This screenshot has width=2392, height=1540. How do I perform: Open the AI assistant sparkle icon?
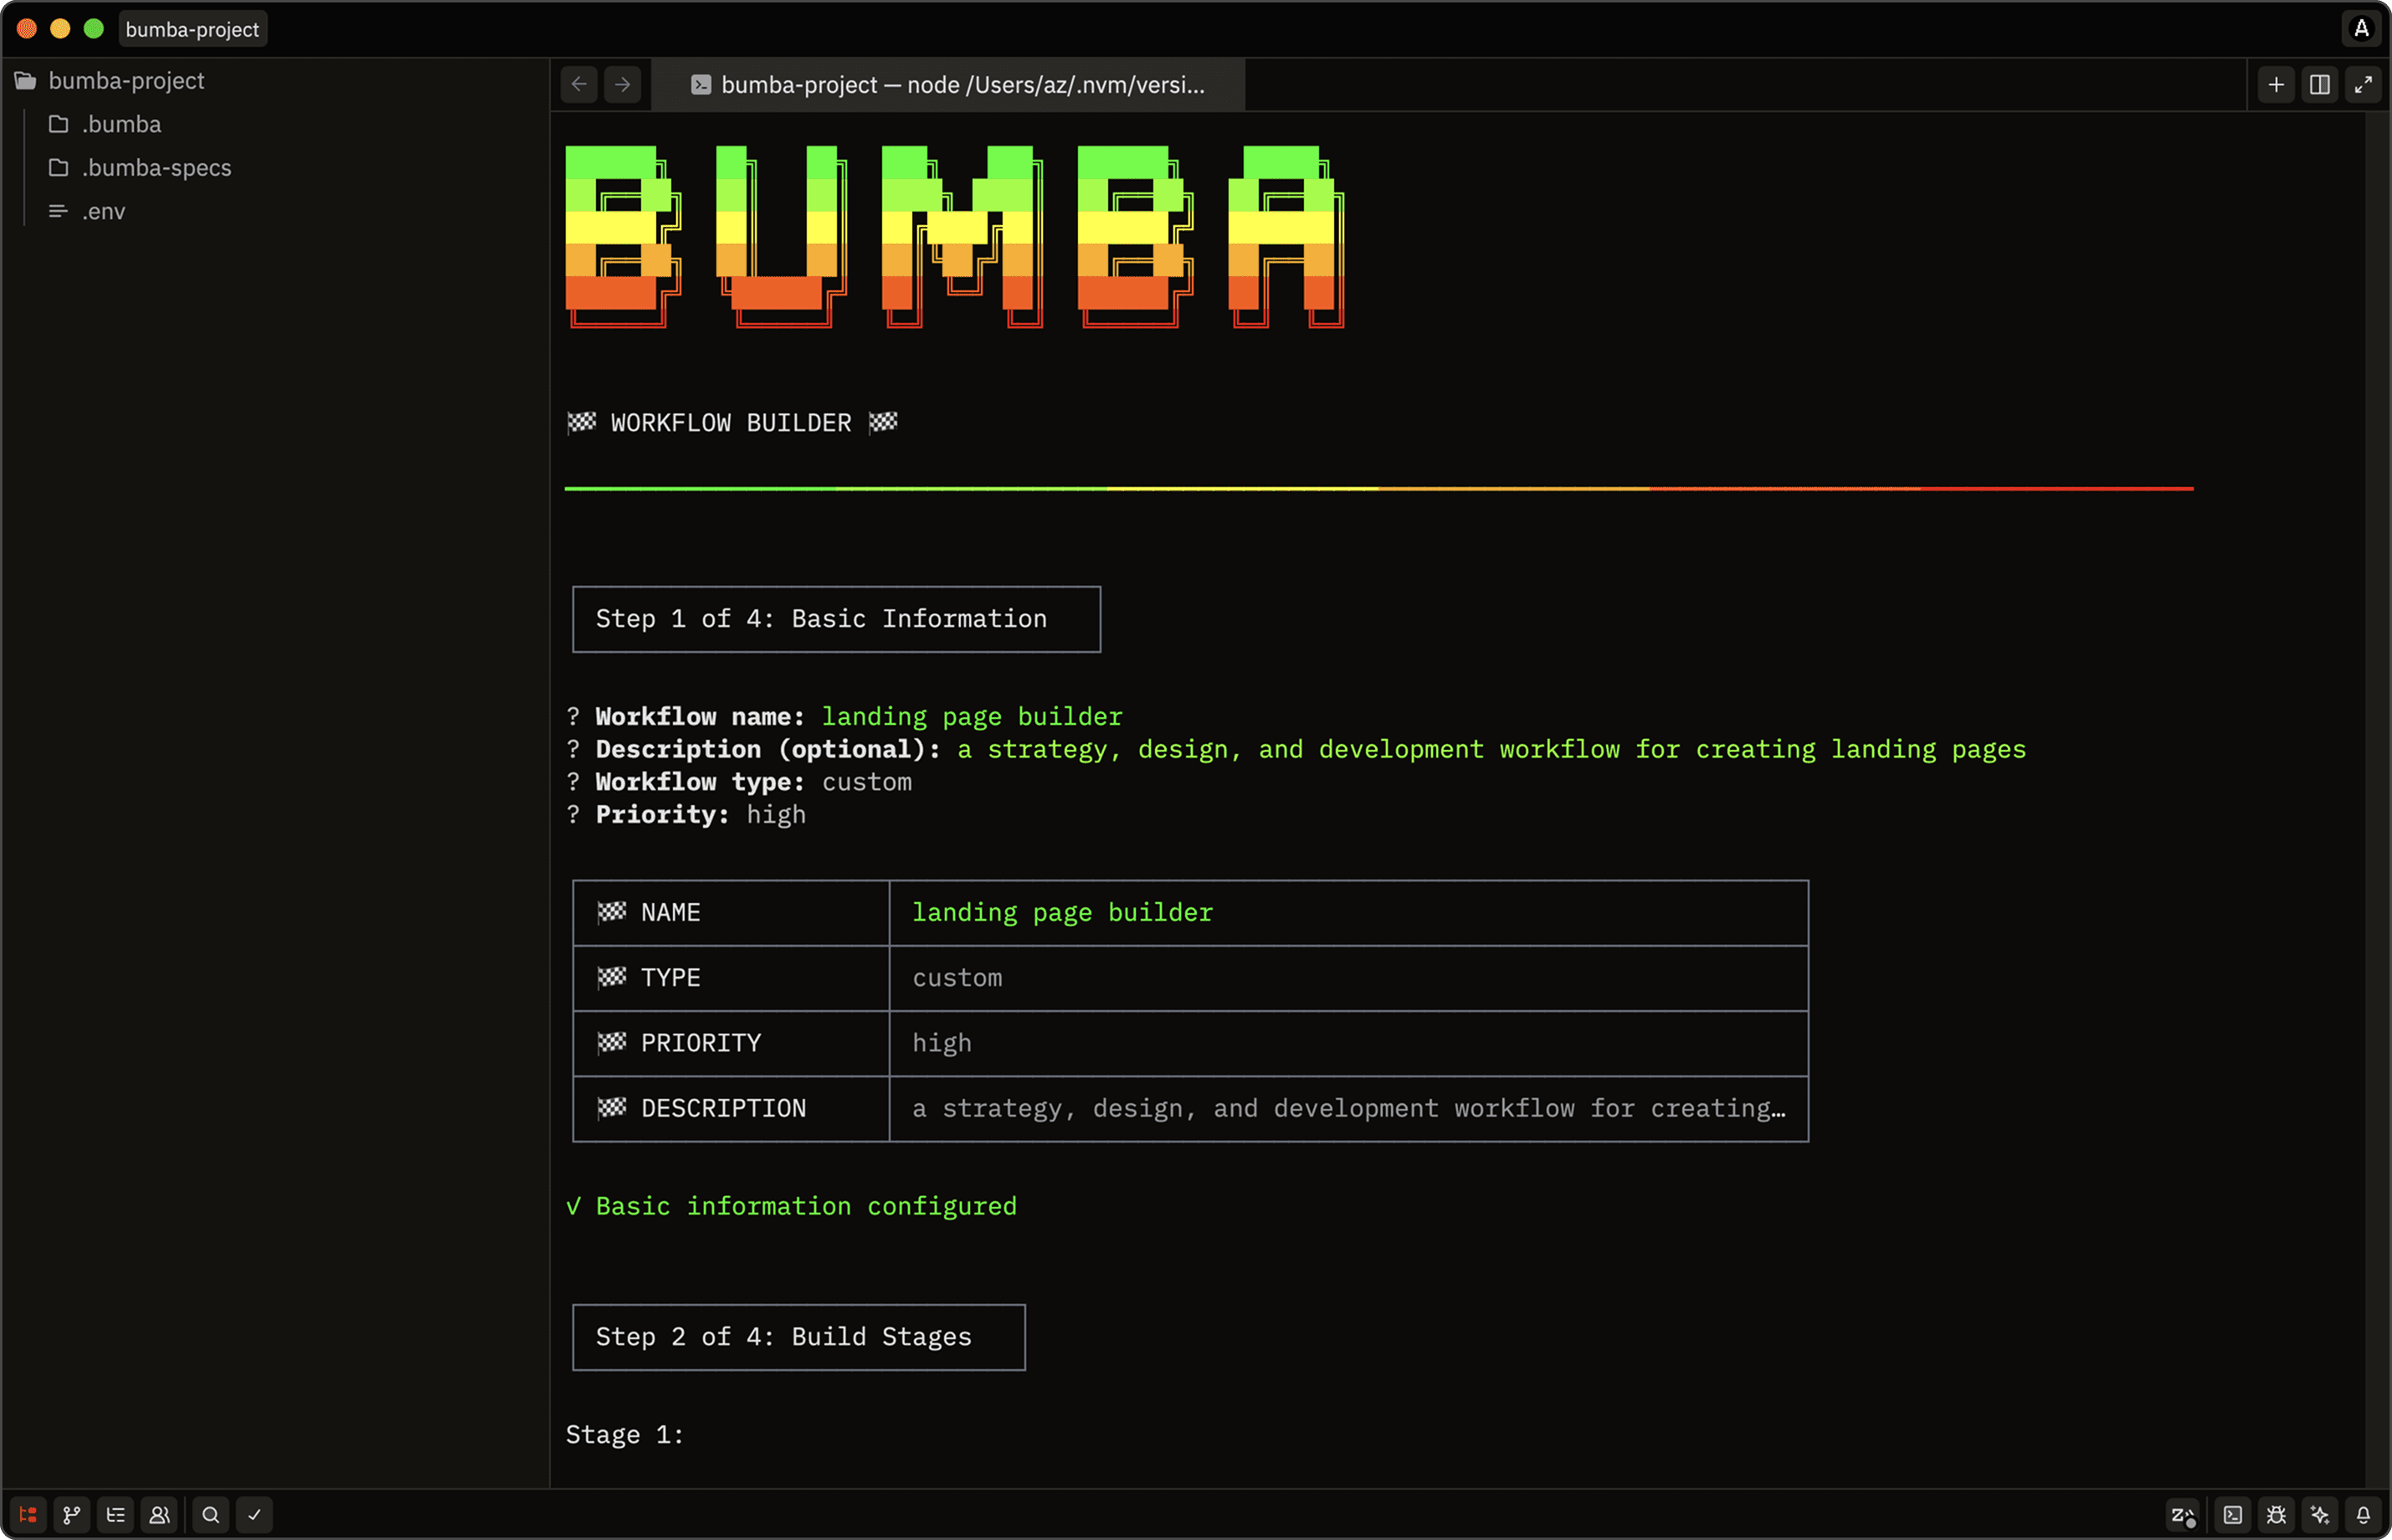pyautogui.click(x=2320, y=1514)
